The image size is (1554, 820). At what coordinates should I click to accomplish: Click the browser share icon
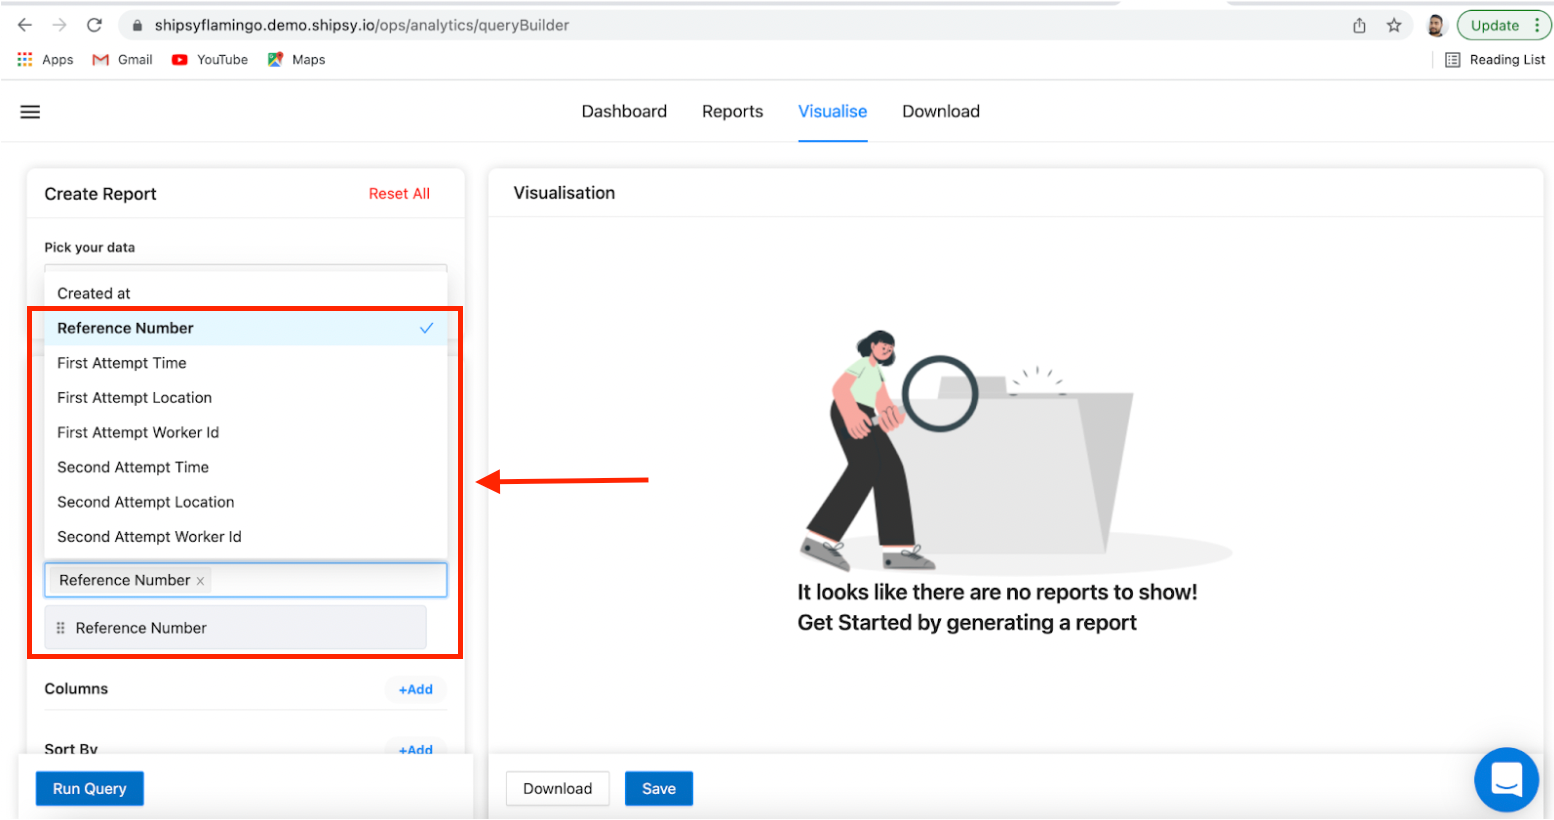1359,26
